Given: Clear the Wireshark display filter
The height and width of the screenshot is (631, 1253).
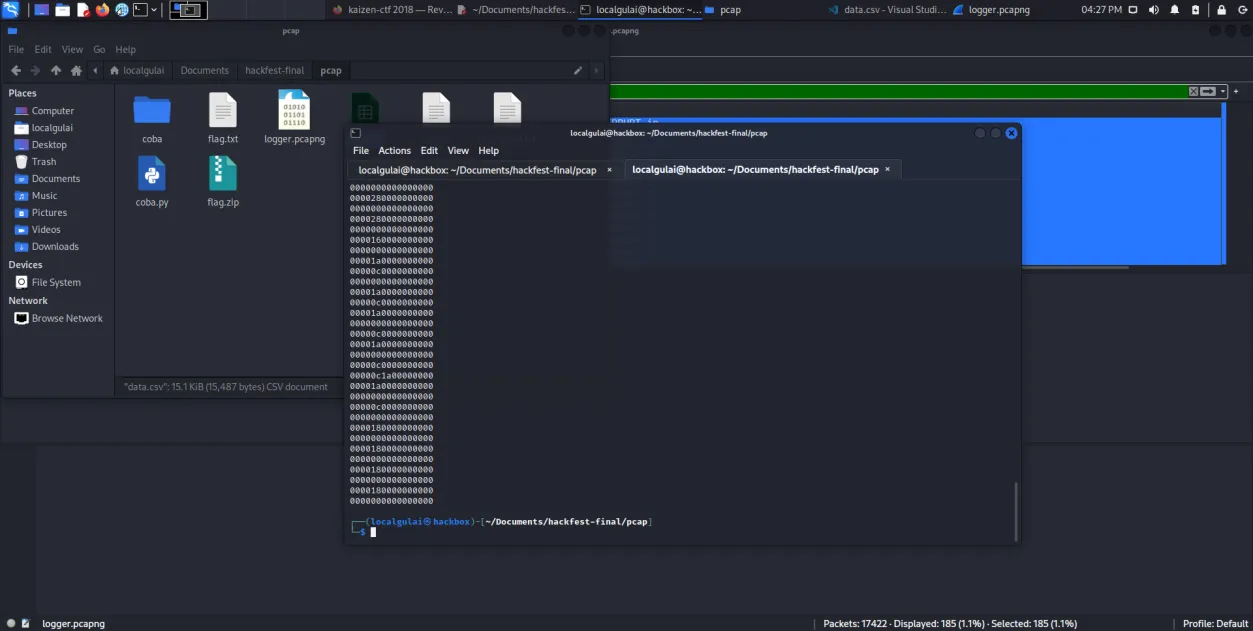Looking at the screenshot, I should 1193,91.
